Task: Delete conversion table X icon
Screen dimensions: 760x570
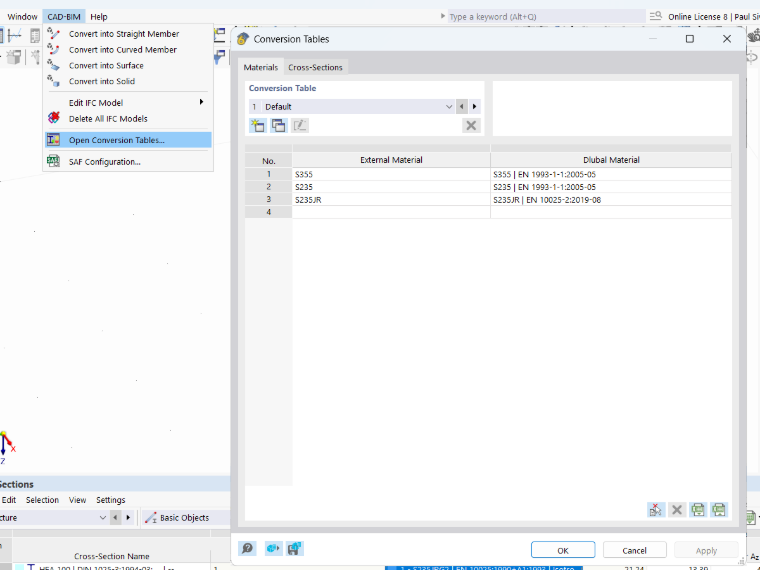Action: 471,126
